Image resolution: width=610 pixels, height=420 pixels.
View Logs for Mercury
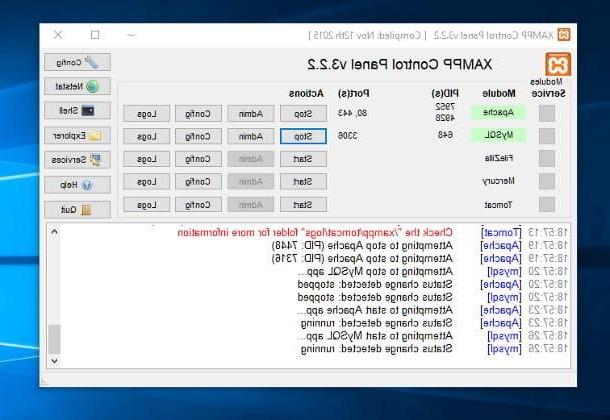[x=147, y=181]
